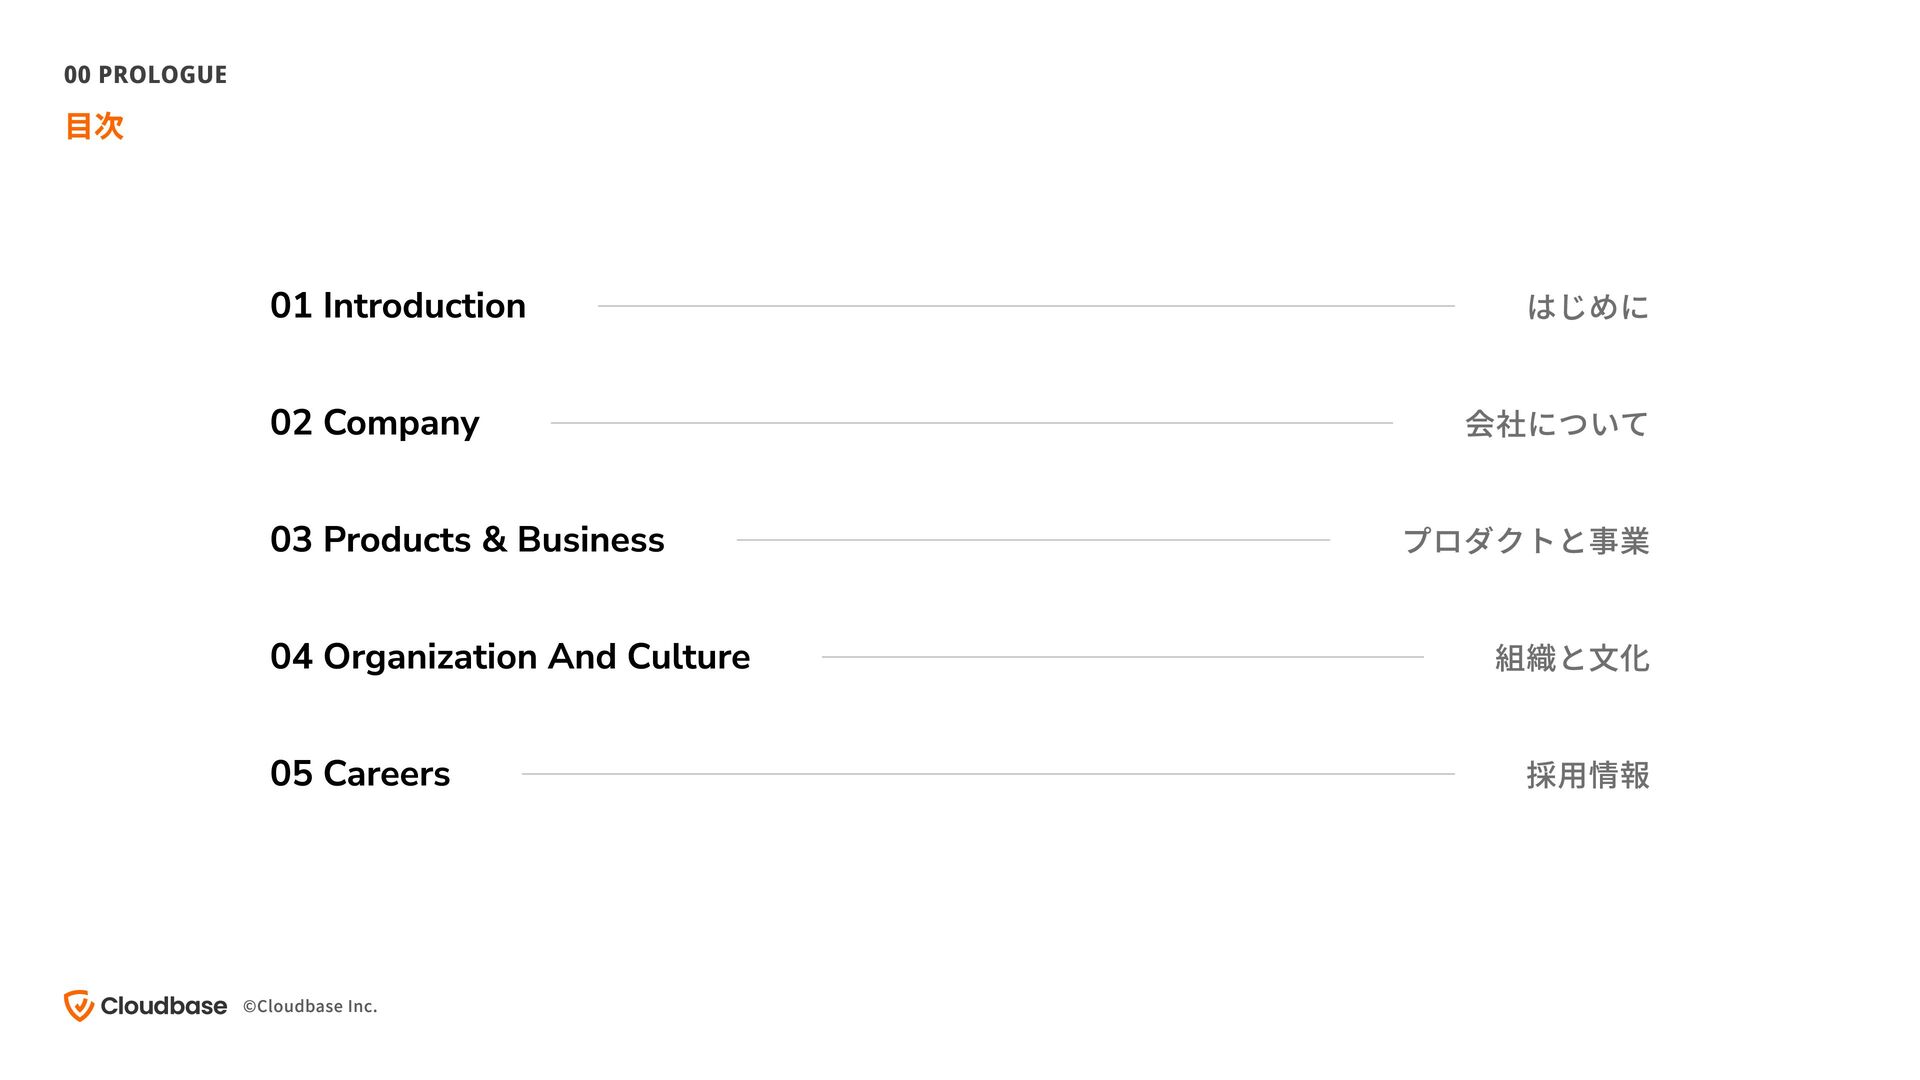Viewport: 1920px width, 1080px height.
Task: Click the divider line after Company
Action: click(x=972, y=423)
